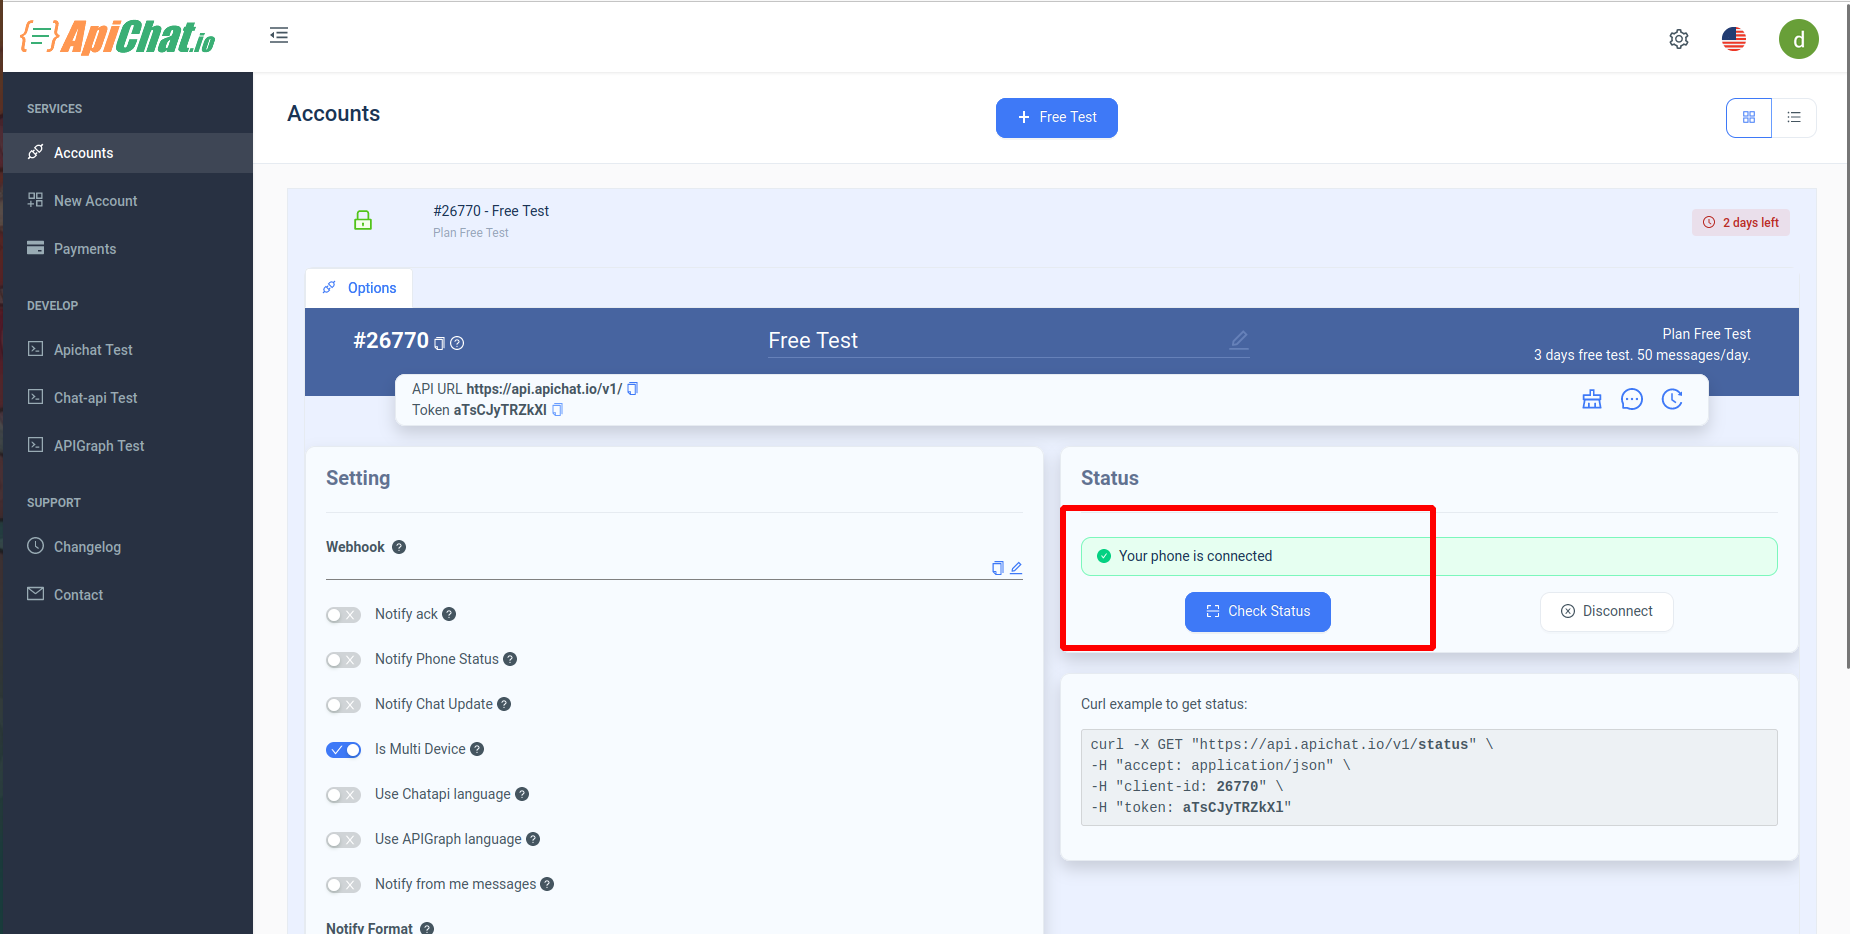This screenshot has height=934, width=1850.
Task: Open Contact in the sidebar
Action: (128, 595)
